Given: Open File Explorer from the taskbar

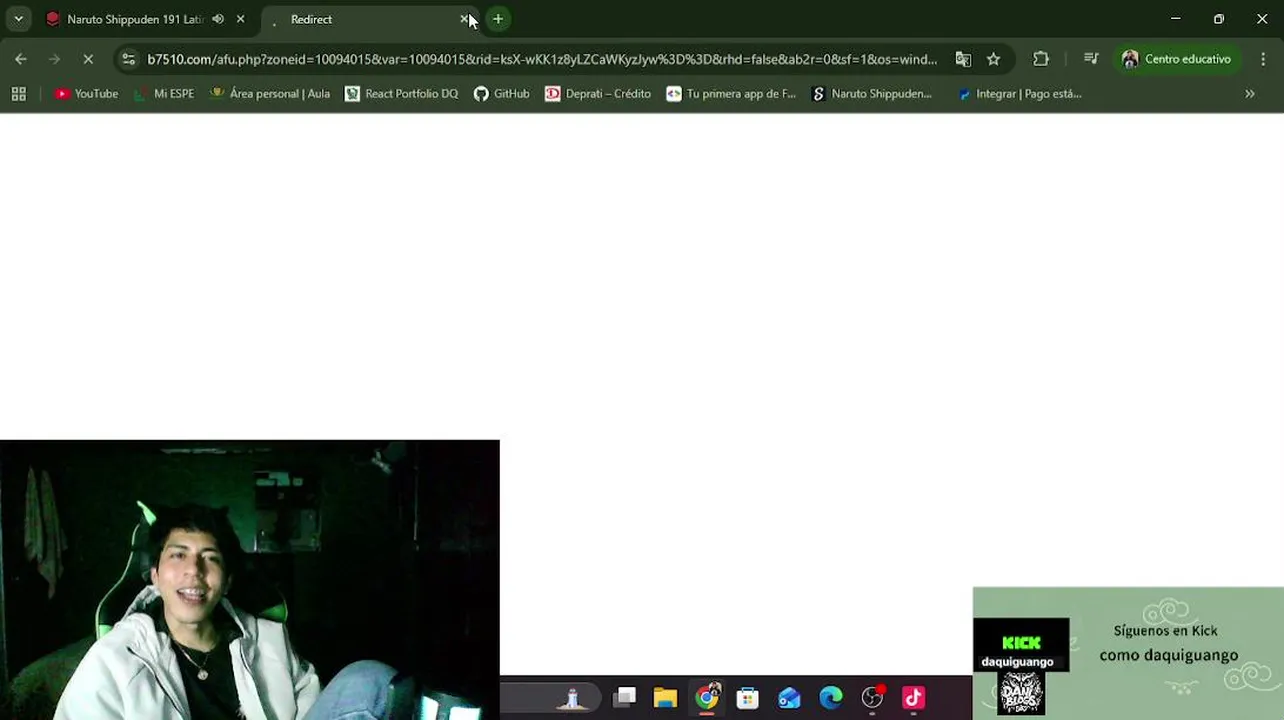Looking at the screenshot, I should click(665, 698).
